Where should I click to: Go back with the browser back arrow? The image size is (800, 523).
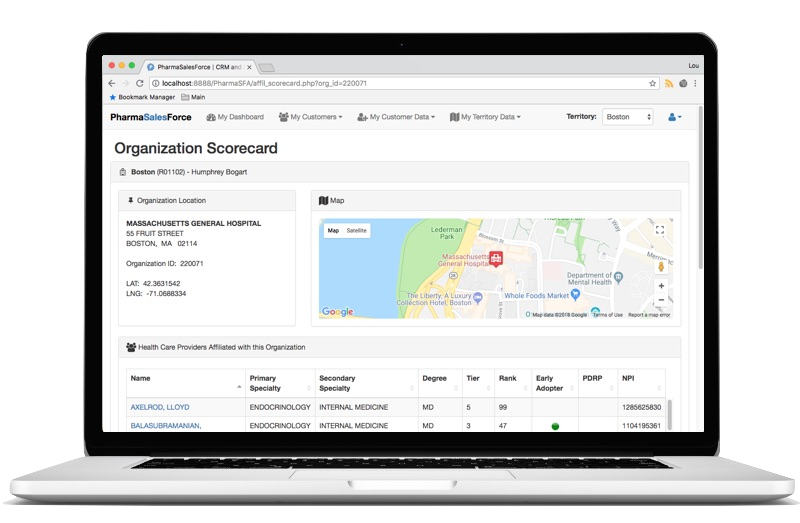pos(112,83)
